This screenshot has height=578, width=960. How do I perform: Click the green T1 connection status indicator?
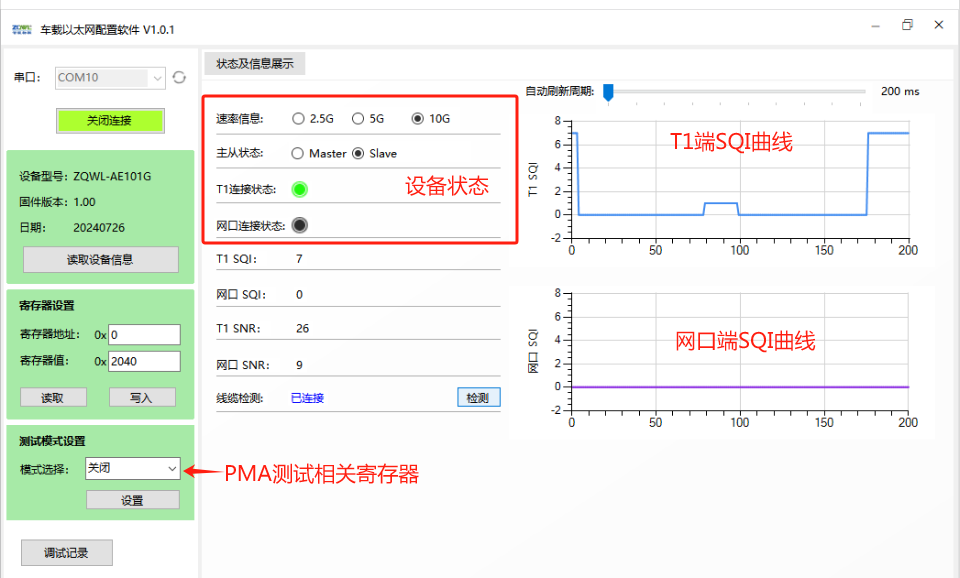pos(299,189)
